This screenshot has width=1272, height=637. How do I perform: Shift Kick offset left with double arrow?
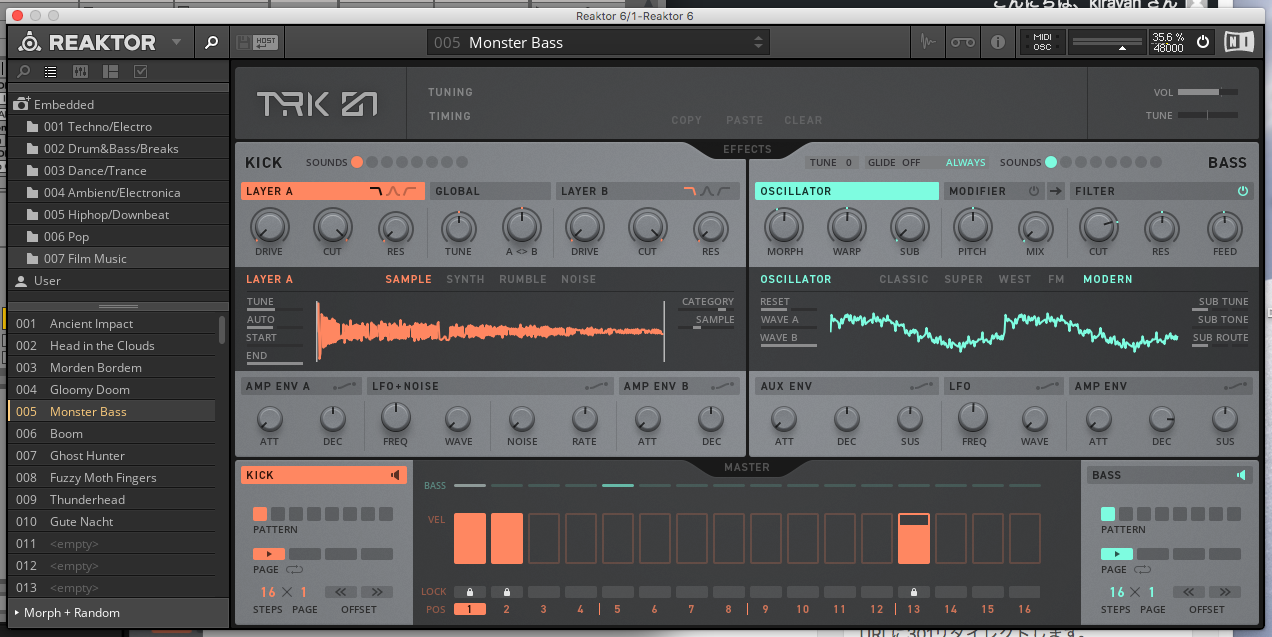[x=341, y=592]
